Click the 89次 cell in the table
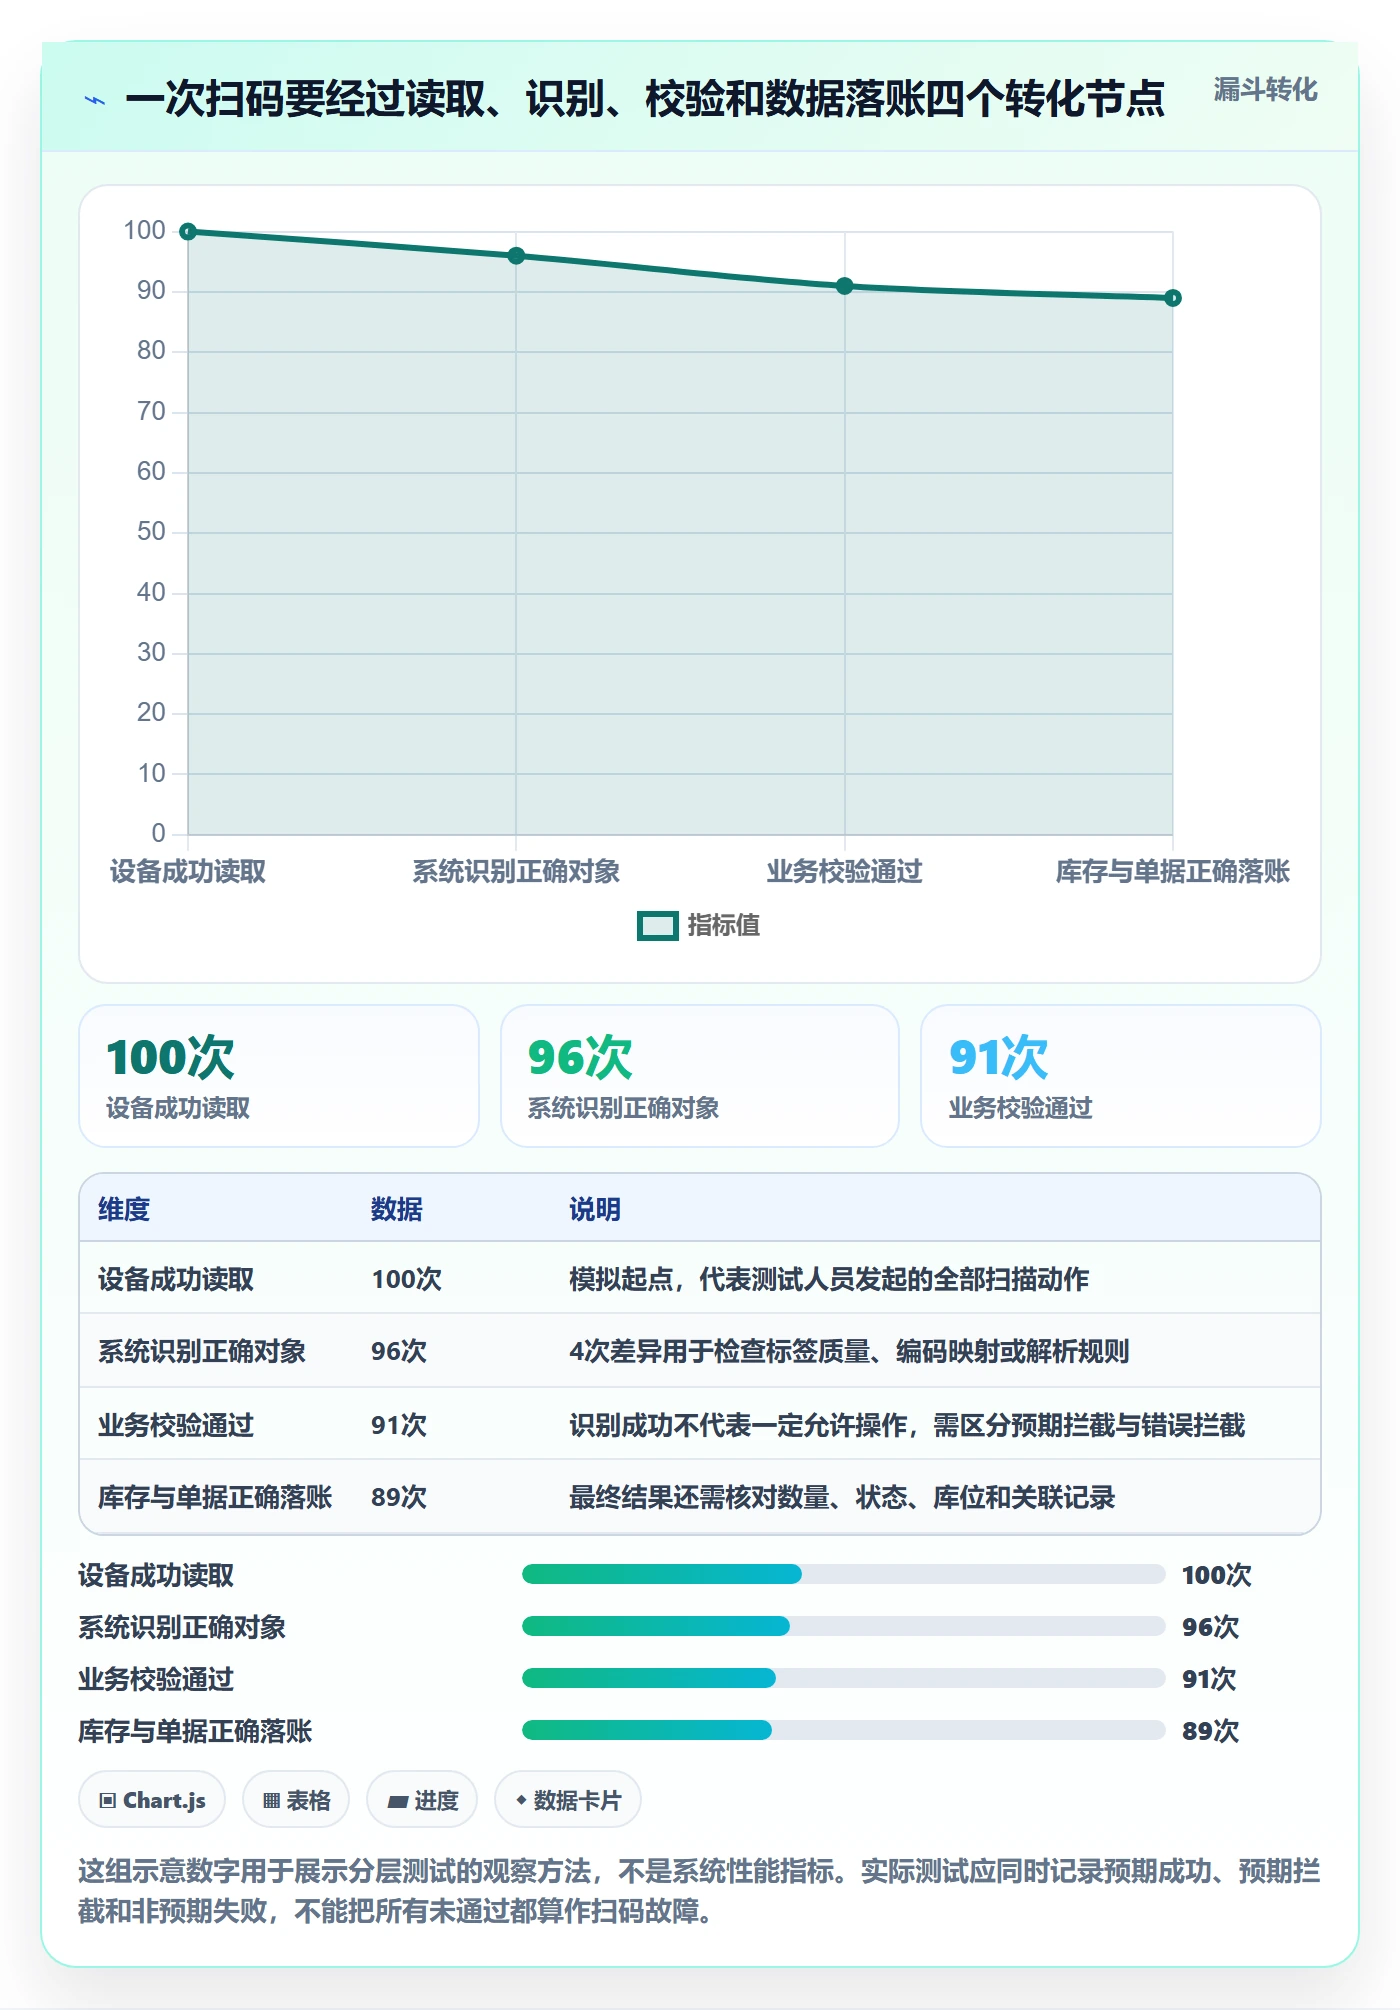Viewport: 1400px width, 2010px height. click(x=399, y=1497)
